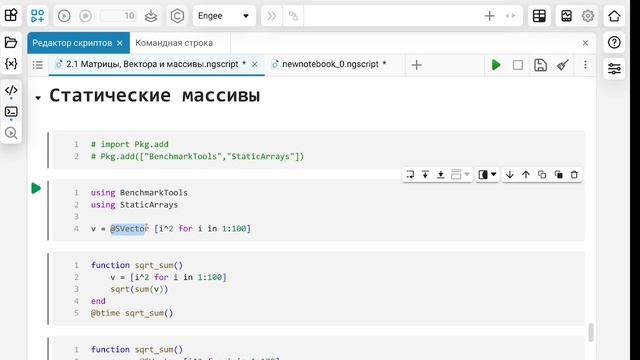The image size is (640, 360).
Task: Open the Engee dropdown
Action: [224, 16]
